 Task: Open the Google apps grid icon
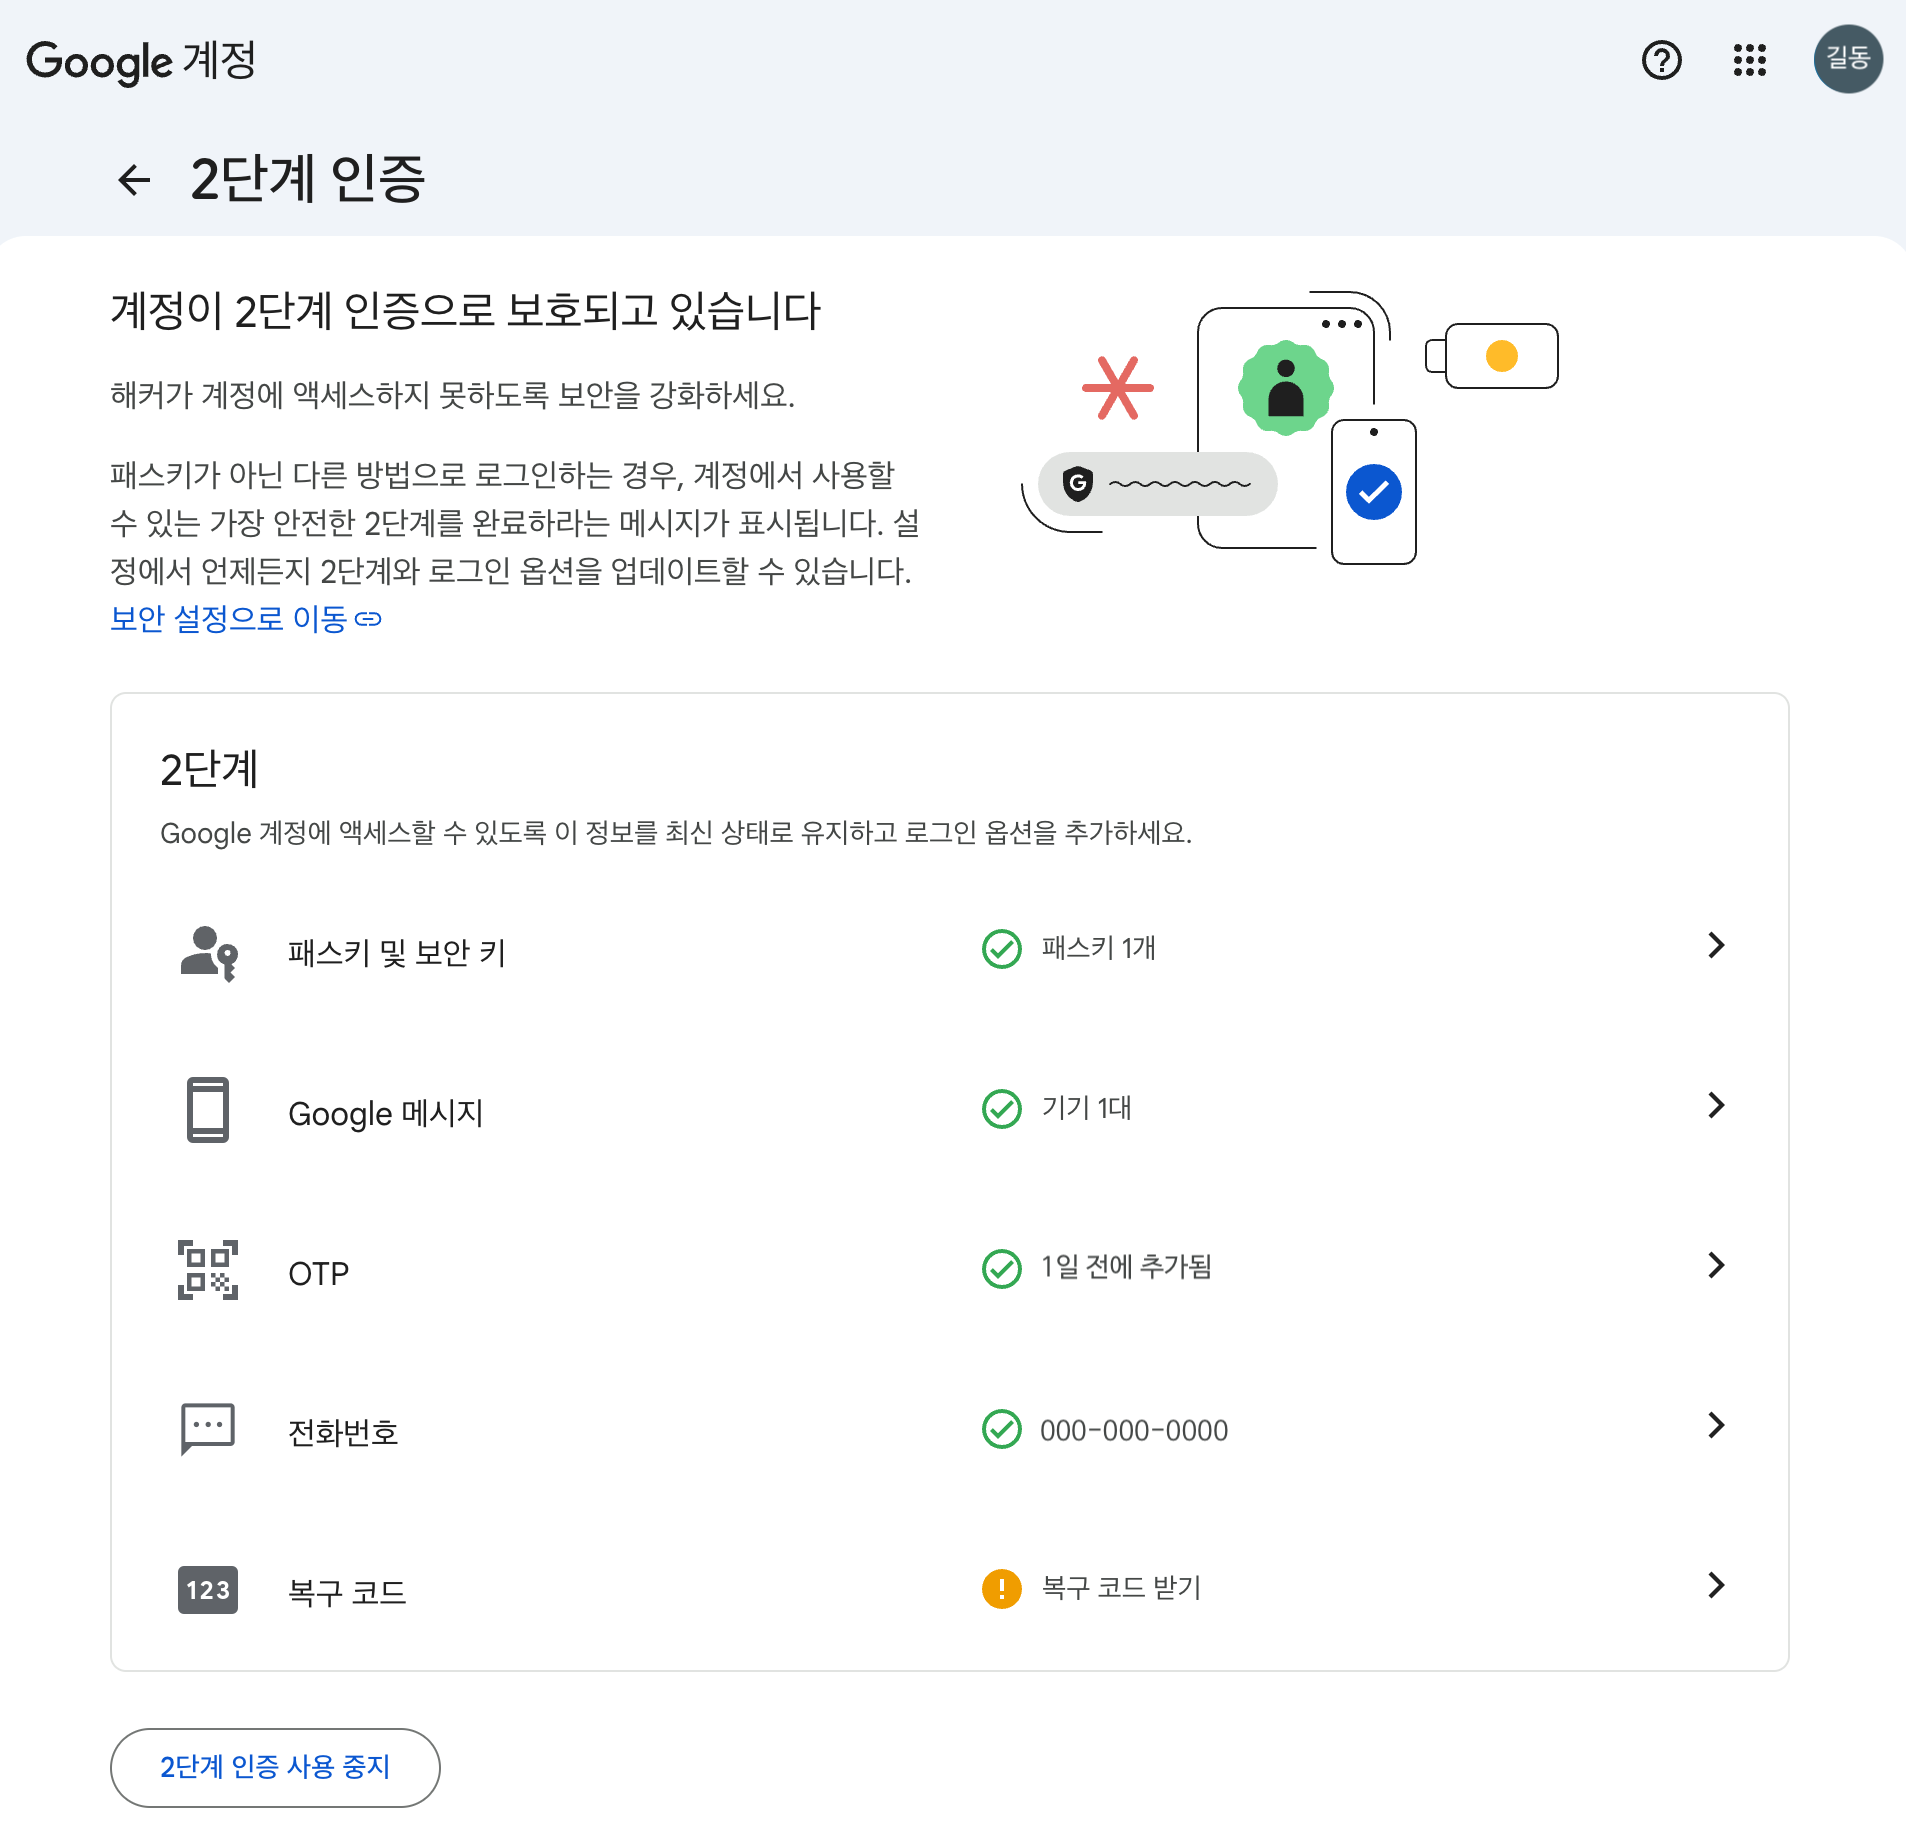click(1749, 60)
